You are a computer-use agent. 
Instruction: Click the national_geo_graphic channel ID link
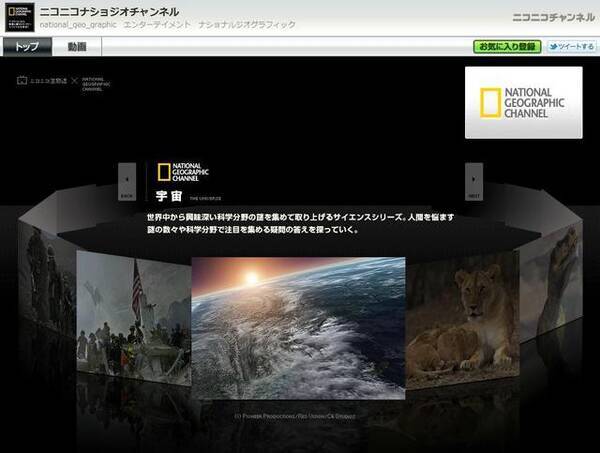80,26
